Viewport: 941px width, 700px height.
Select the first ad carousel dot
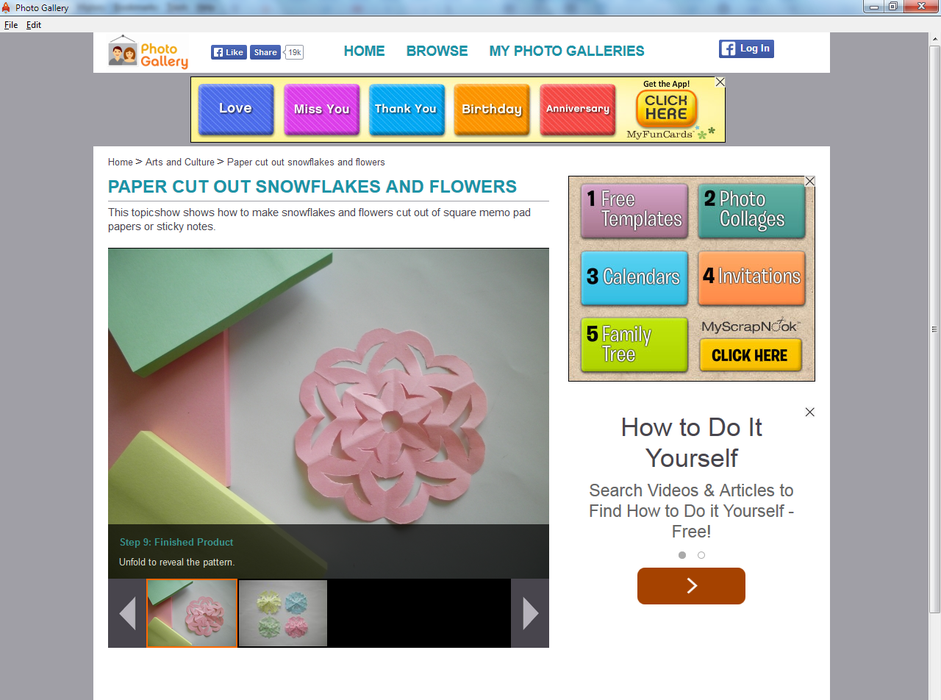[682, 555]
